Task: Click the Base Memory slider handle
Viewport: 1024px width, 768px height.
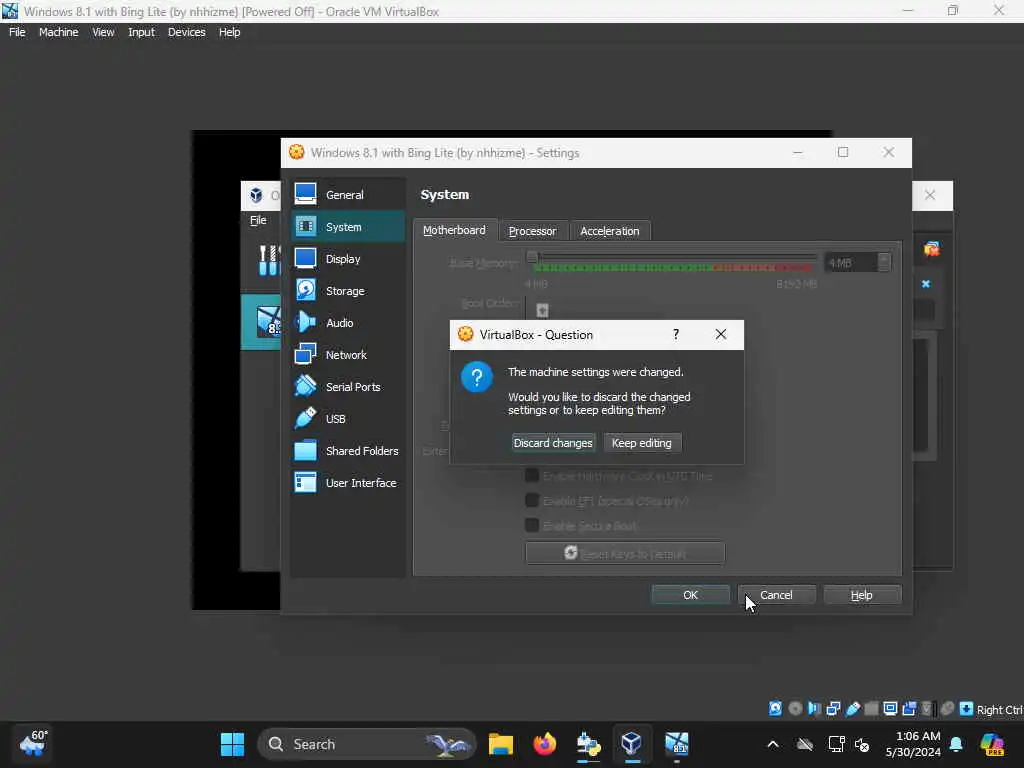Action: click(532, 257)
